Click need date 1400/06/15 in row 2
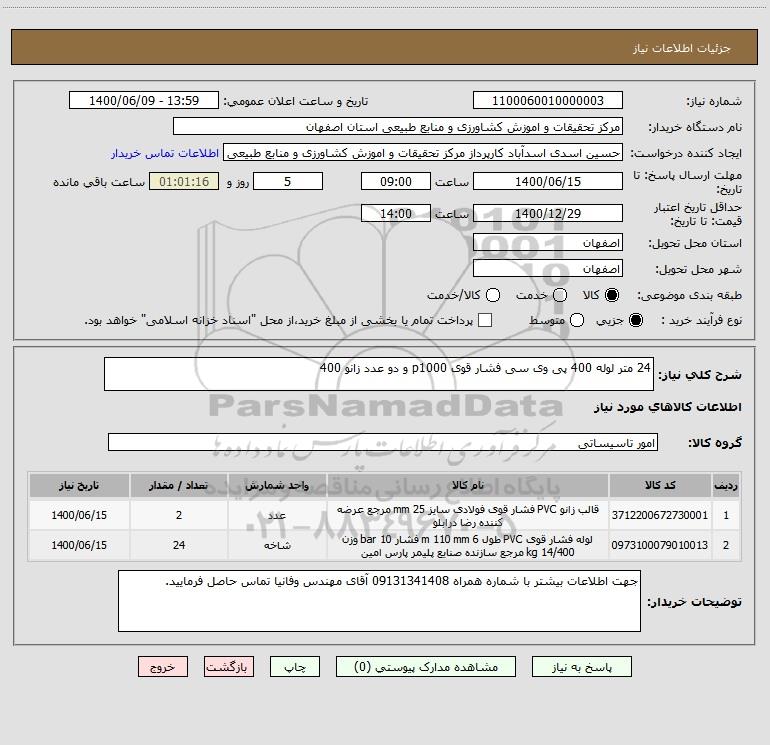This screenshot has height=745, width=770. tap(79, 545)
